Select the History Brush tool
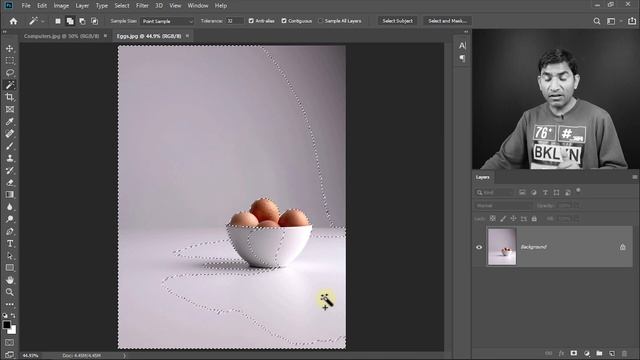The height and width of the screenshot is (360, 640). [10, 170]
